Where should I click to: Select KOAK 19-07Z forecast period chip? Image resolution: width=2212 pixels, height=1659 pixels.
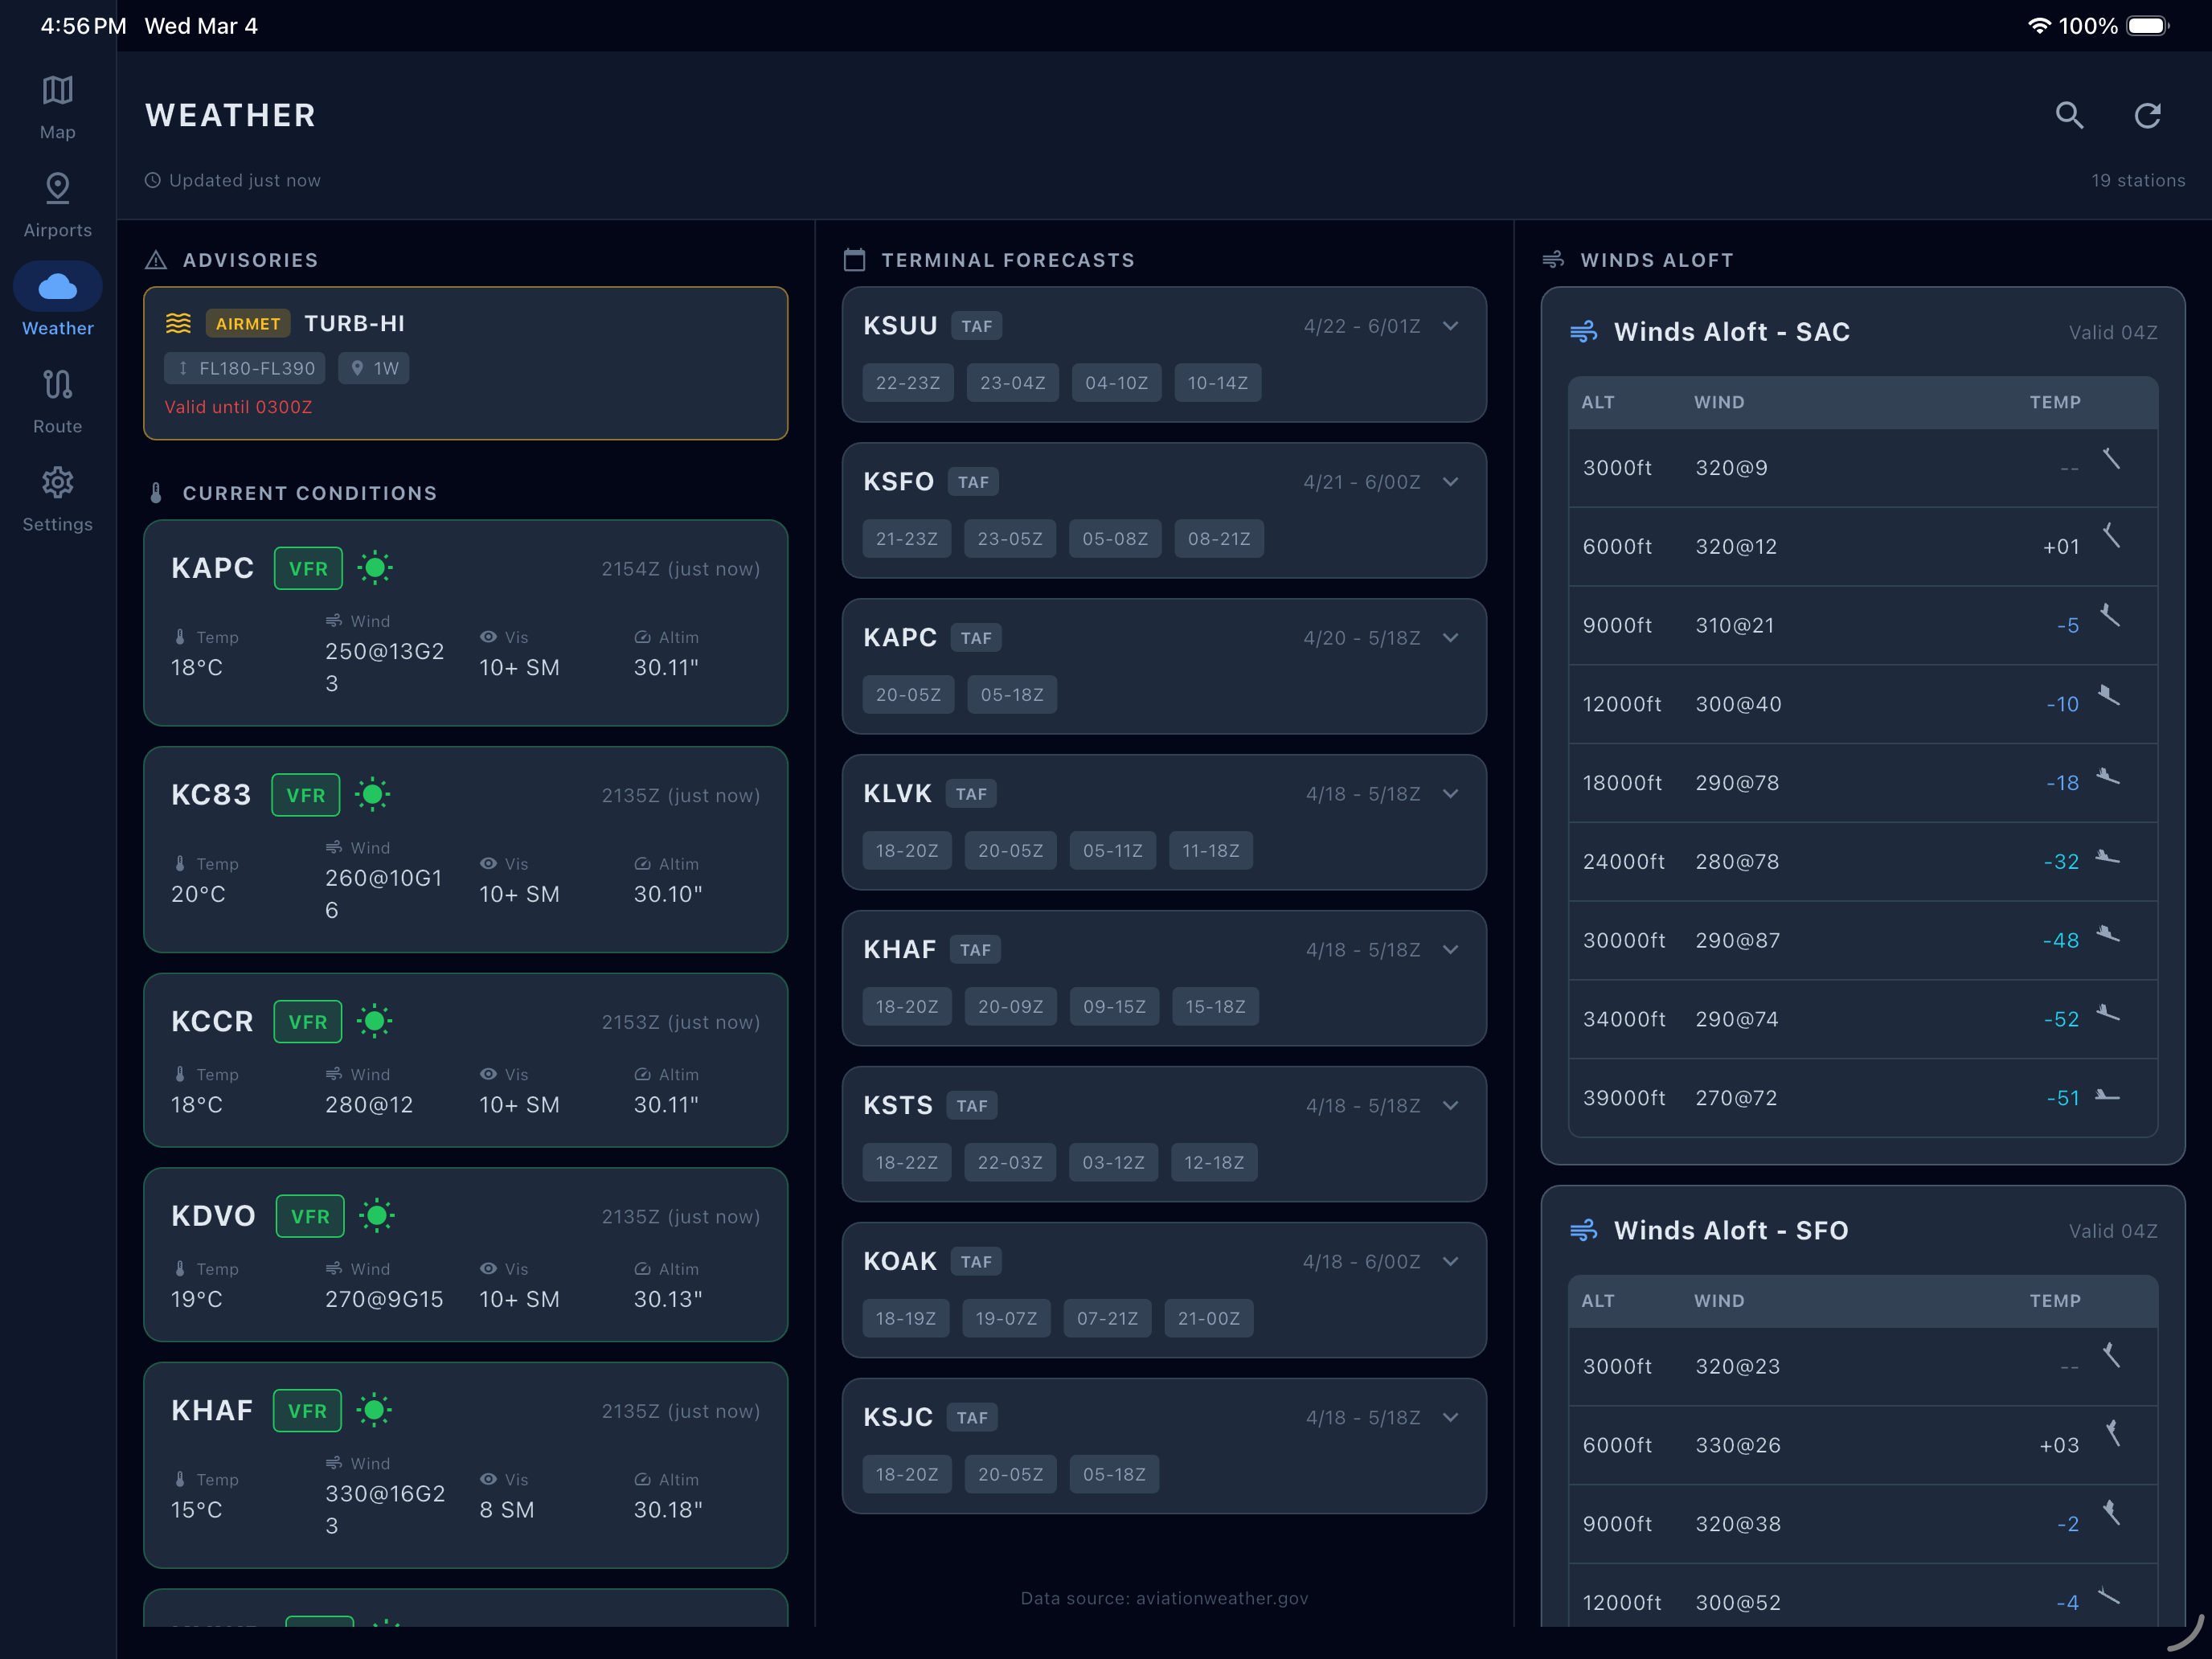[x=1006, y=1319]
